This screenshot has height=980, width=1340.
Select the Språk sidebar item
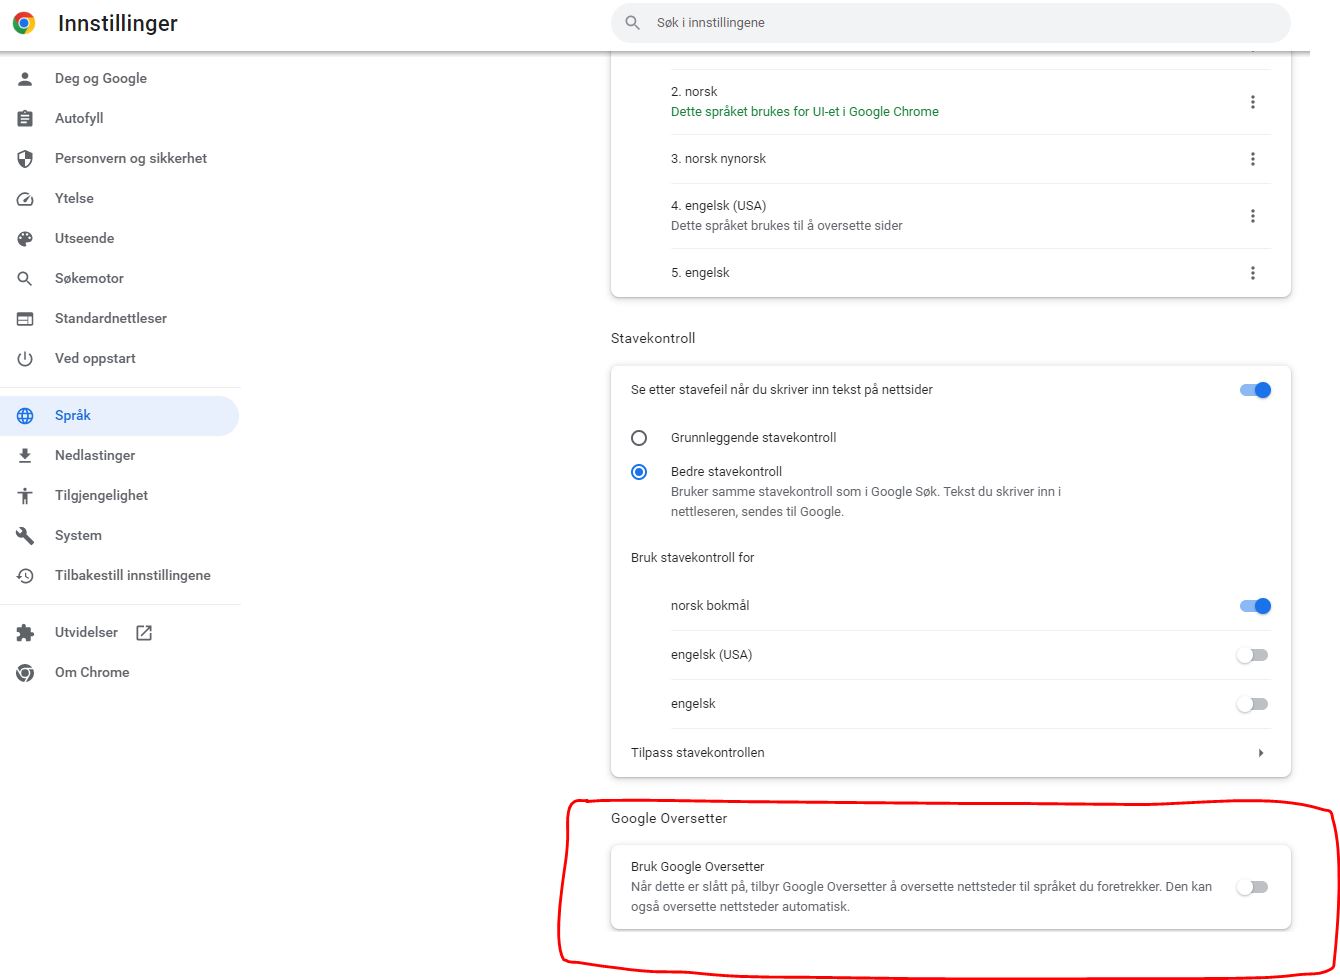coord(120,415)
